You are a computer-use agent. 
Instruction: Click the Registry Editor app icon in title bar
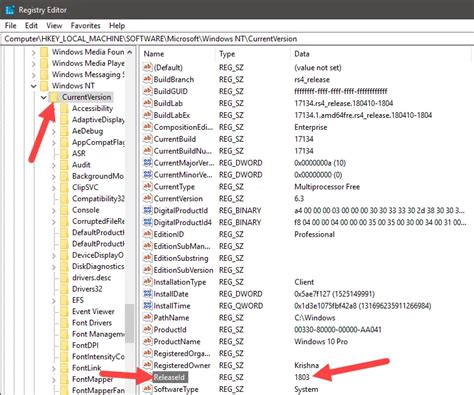tap(10, 10)
